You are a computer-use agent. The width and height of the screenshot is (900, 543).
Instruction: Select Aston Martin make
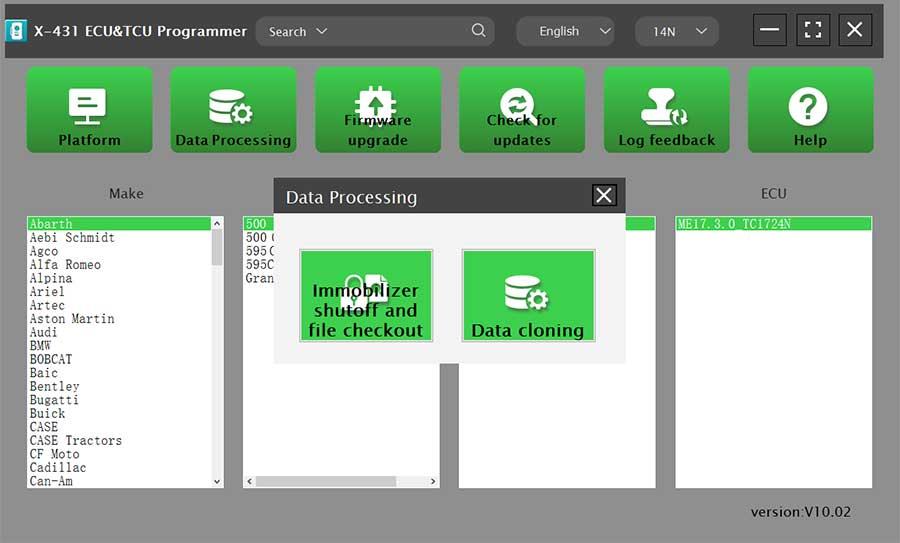point(119,318)
